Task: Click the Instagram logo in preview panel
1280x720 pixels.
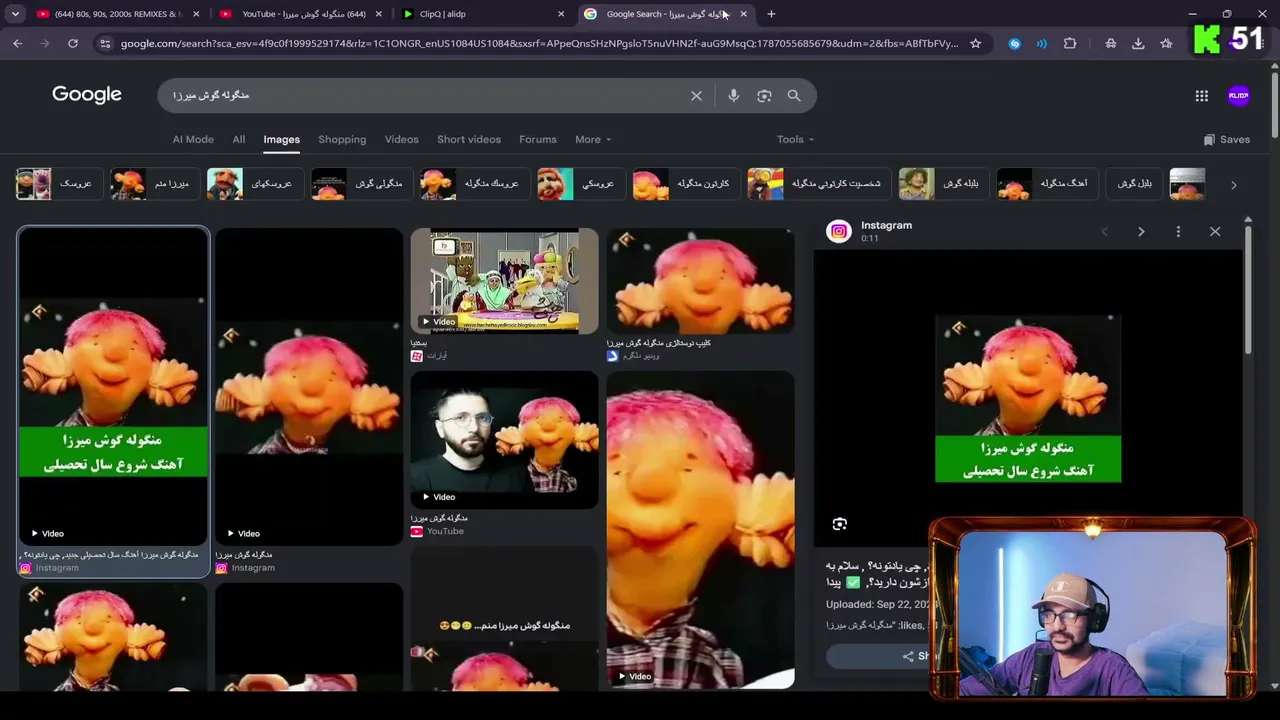Action: [x=839, y=231]
